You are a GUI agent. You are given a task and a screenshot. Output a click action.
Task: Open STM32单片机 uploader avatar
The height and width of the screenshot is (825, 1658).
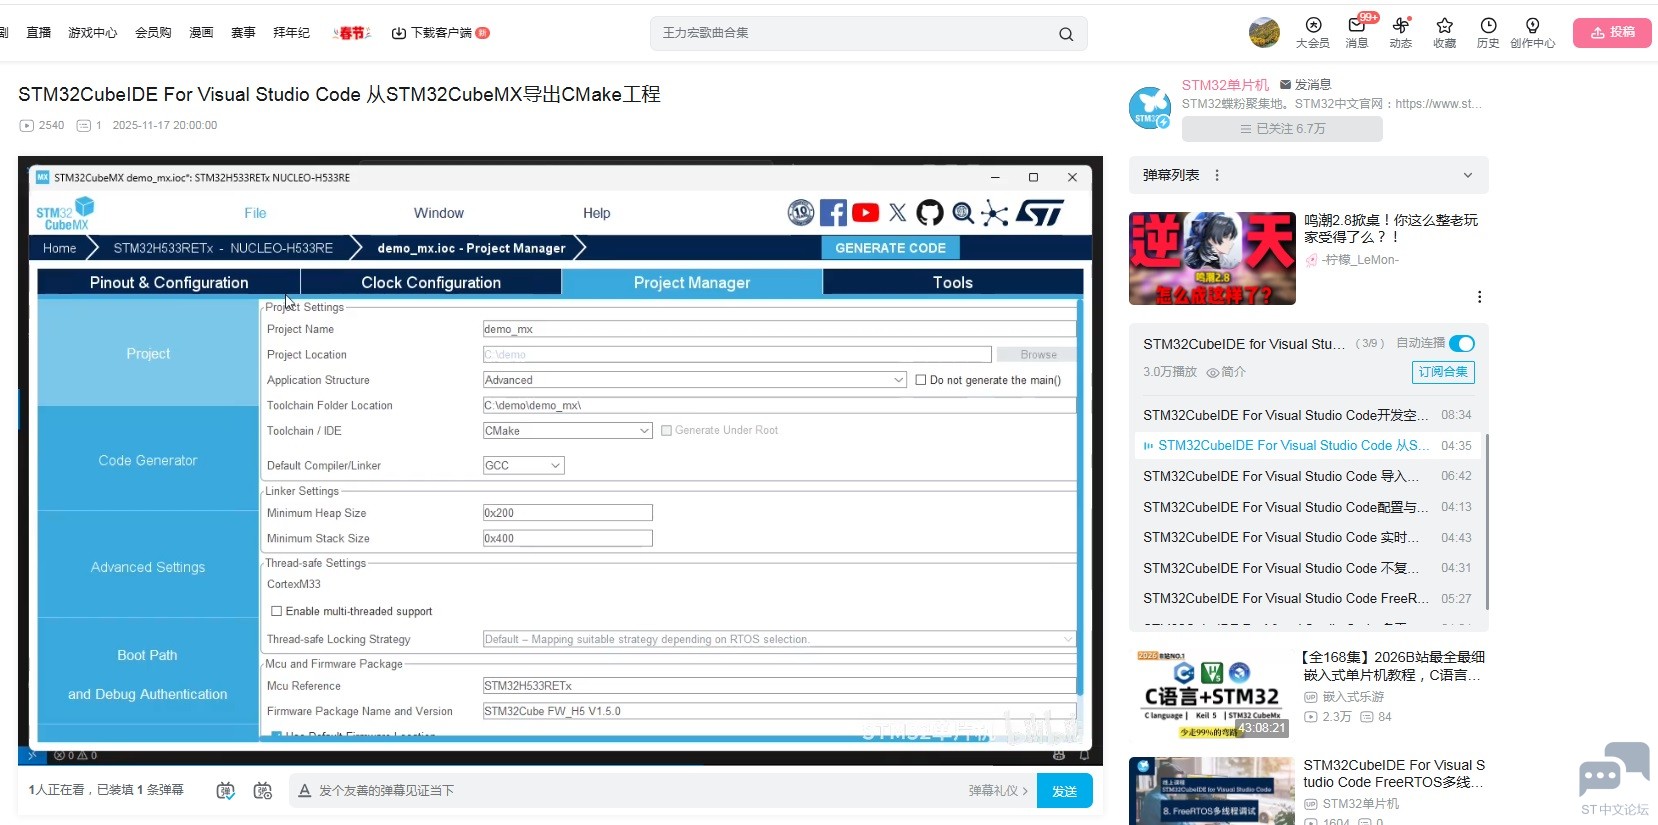pyautogui.click(x=1150, y=107)
